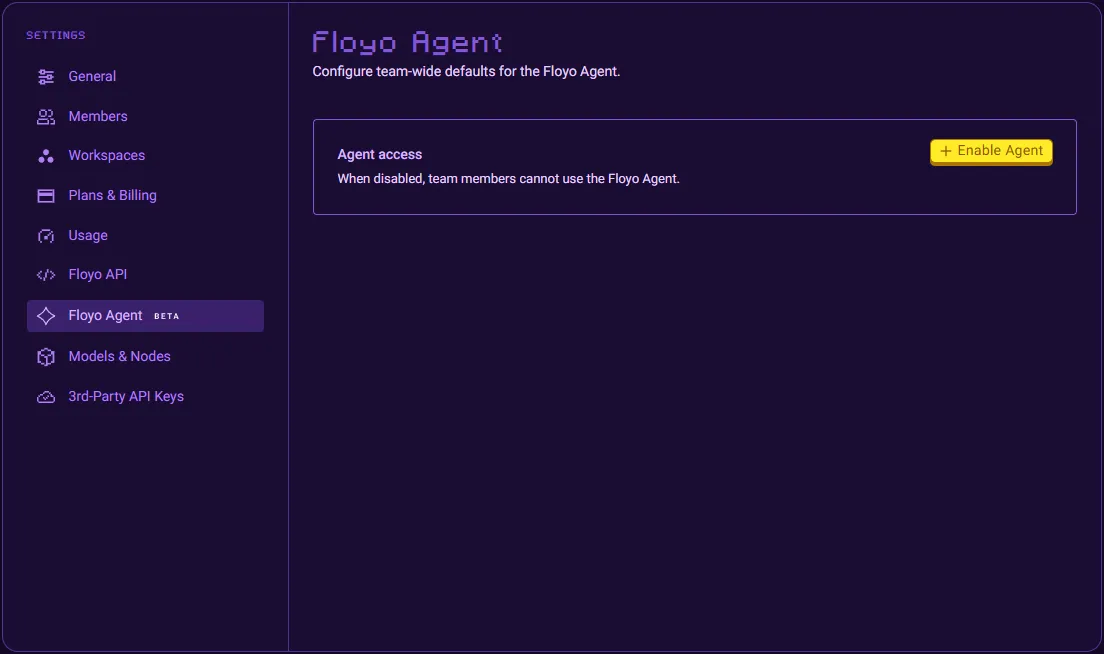Click the BETA badge next to Floyo Agent
Image resolution: width=1104 pixels, height=654 pixels.
[x=166, y=317]
